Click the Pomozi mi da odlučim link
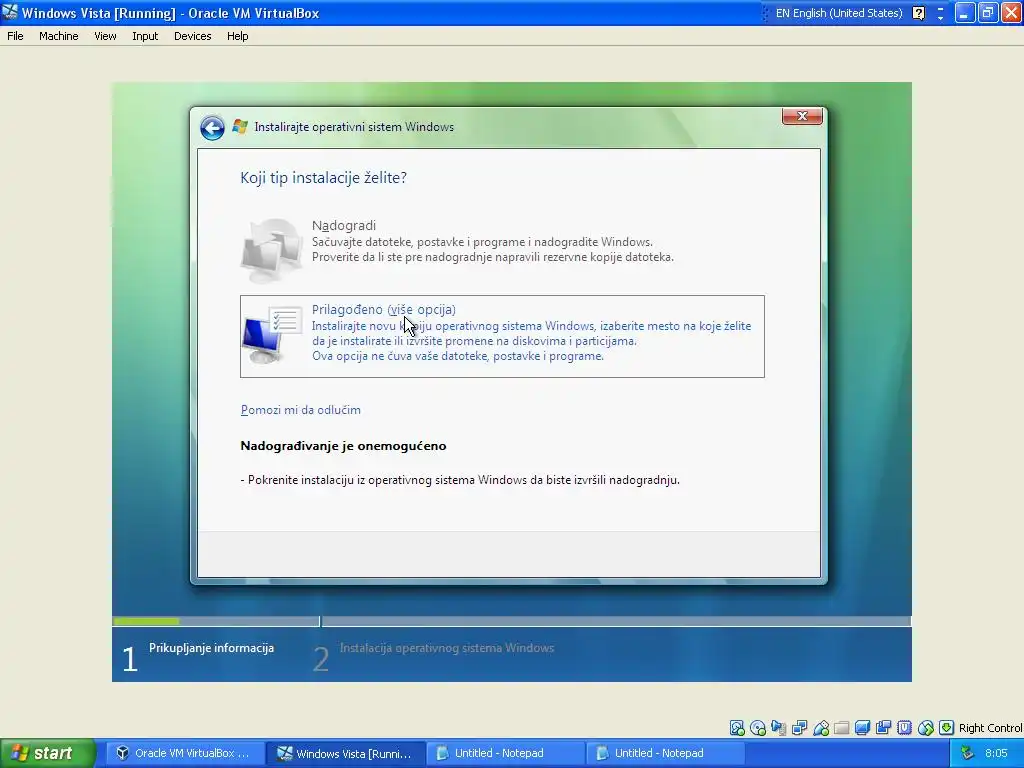Viewport: 1024px width, 768px height. 300,410
